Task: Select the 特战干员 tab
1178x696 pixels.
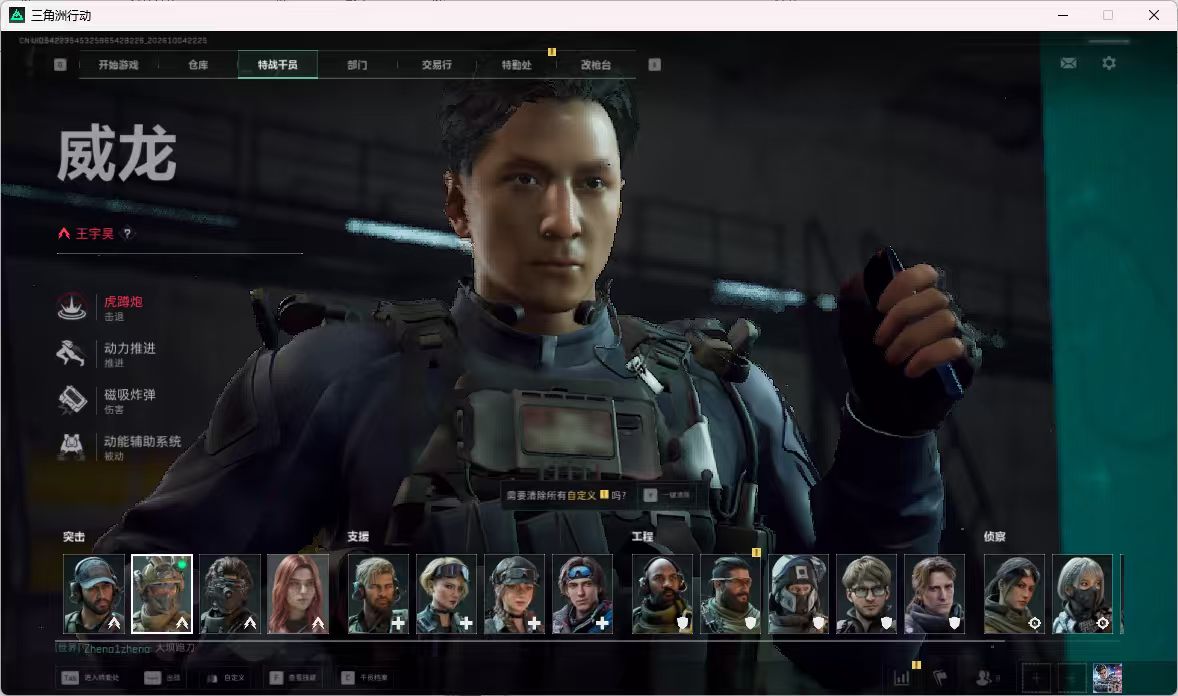Action: pyautogui.click(x=277, y=65)
